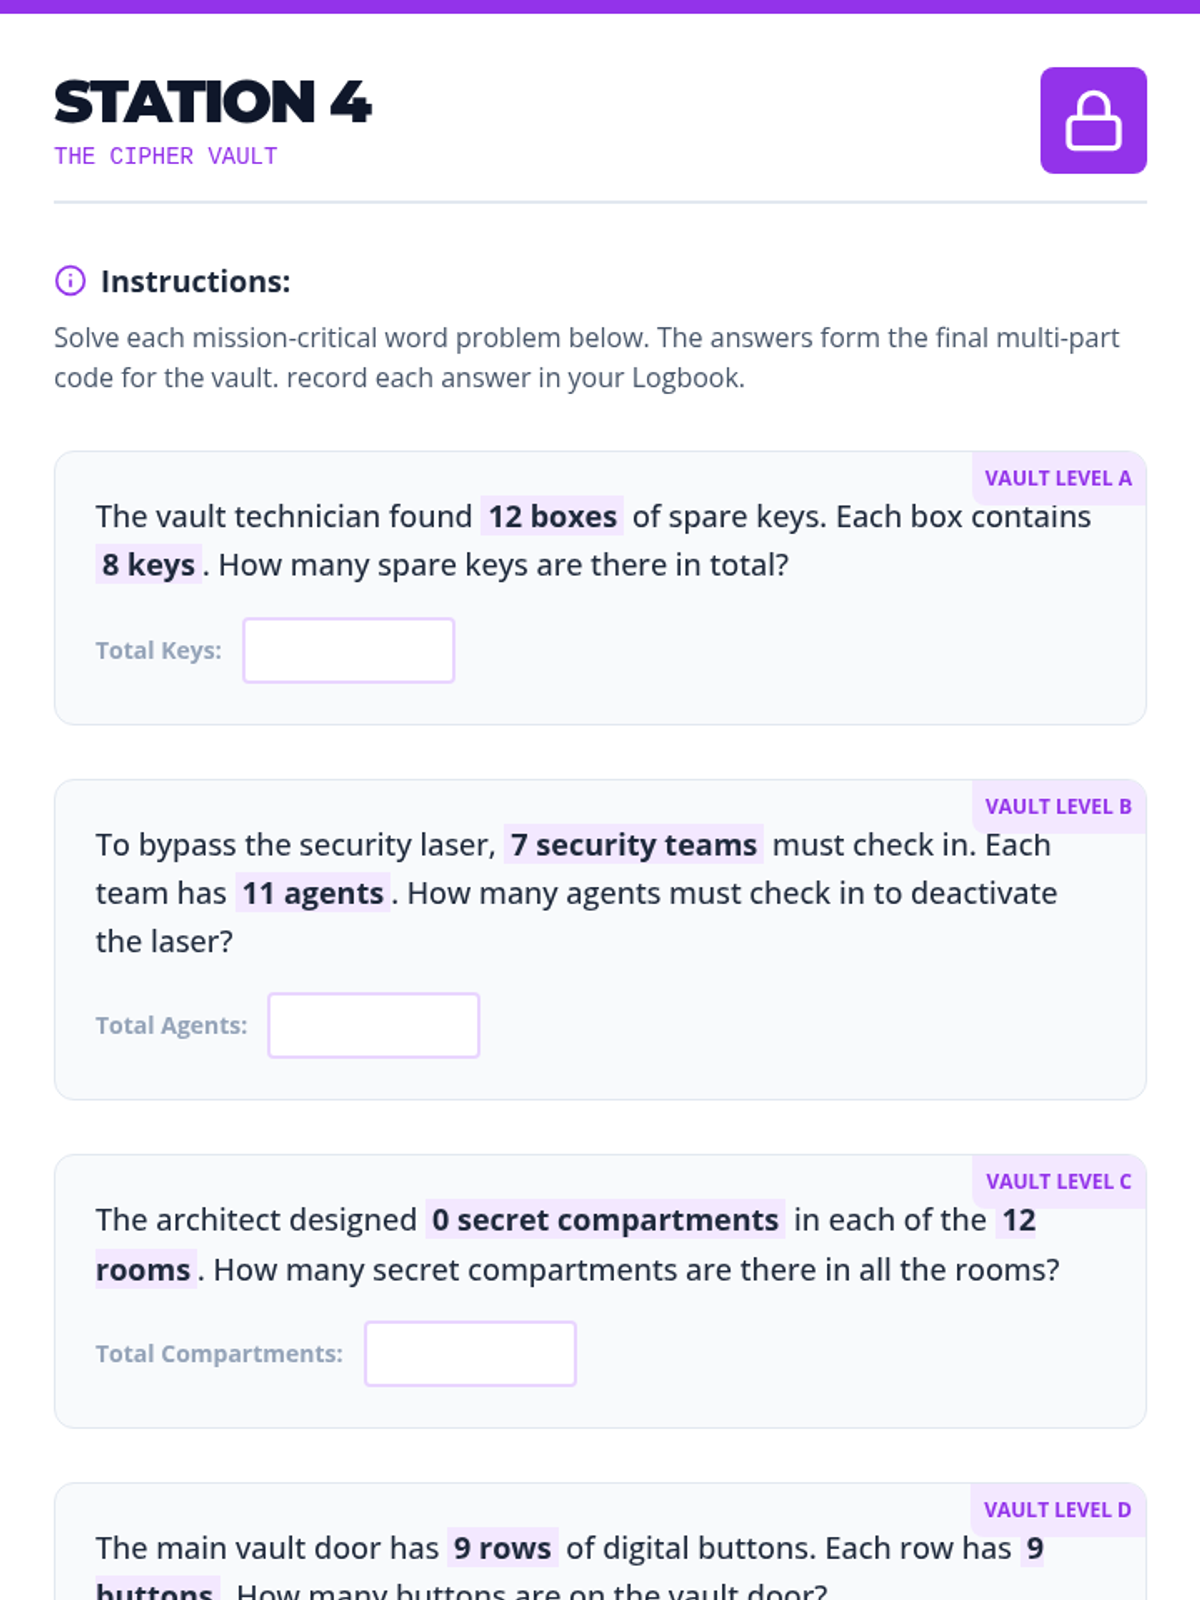Screen dimensions: 1200x1600
Task: Click the 'Total Agents:' label
Action: [171, 1026]
